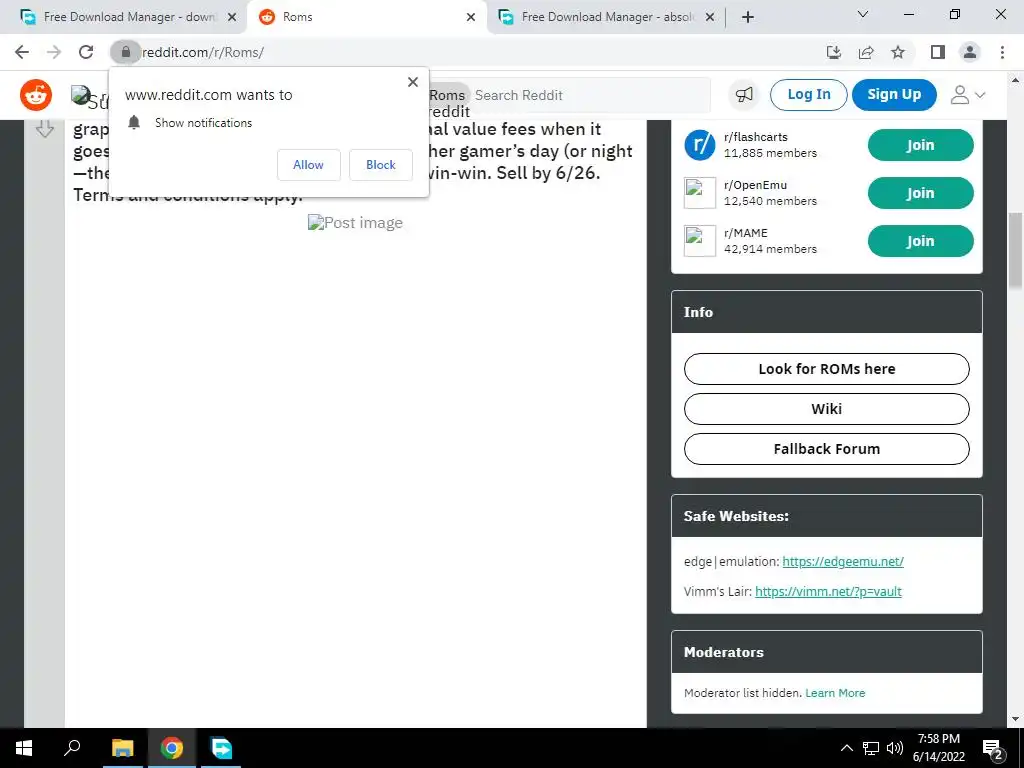Click the Log In button

tap(808, 95)
